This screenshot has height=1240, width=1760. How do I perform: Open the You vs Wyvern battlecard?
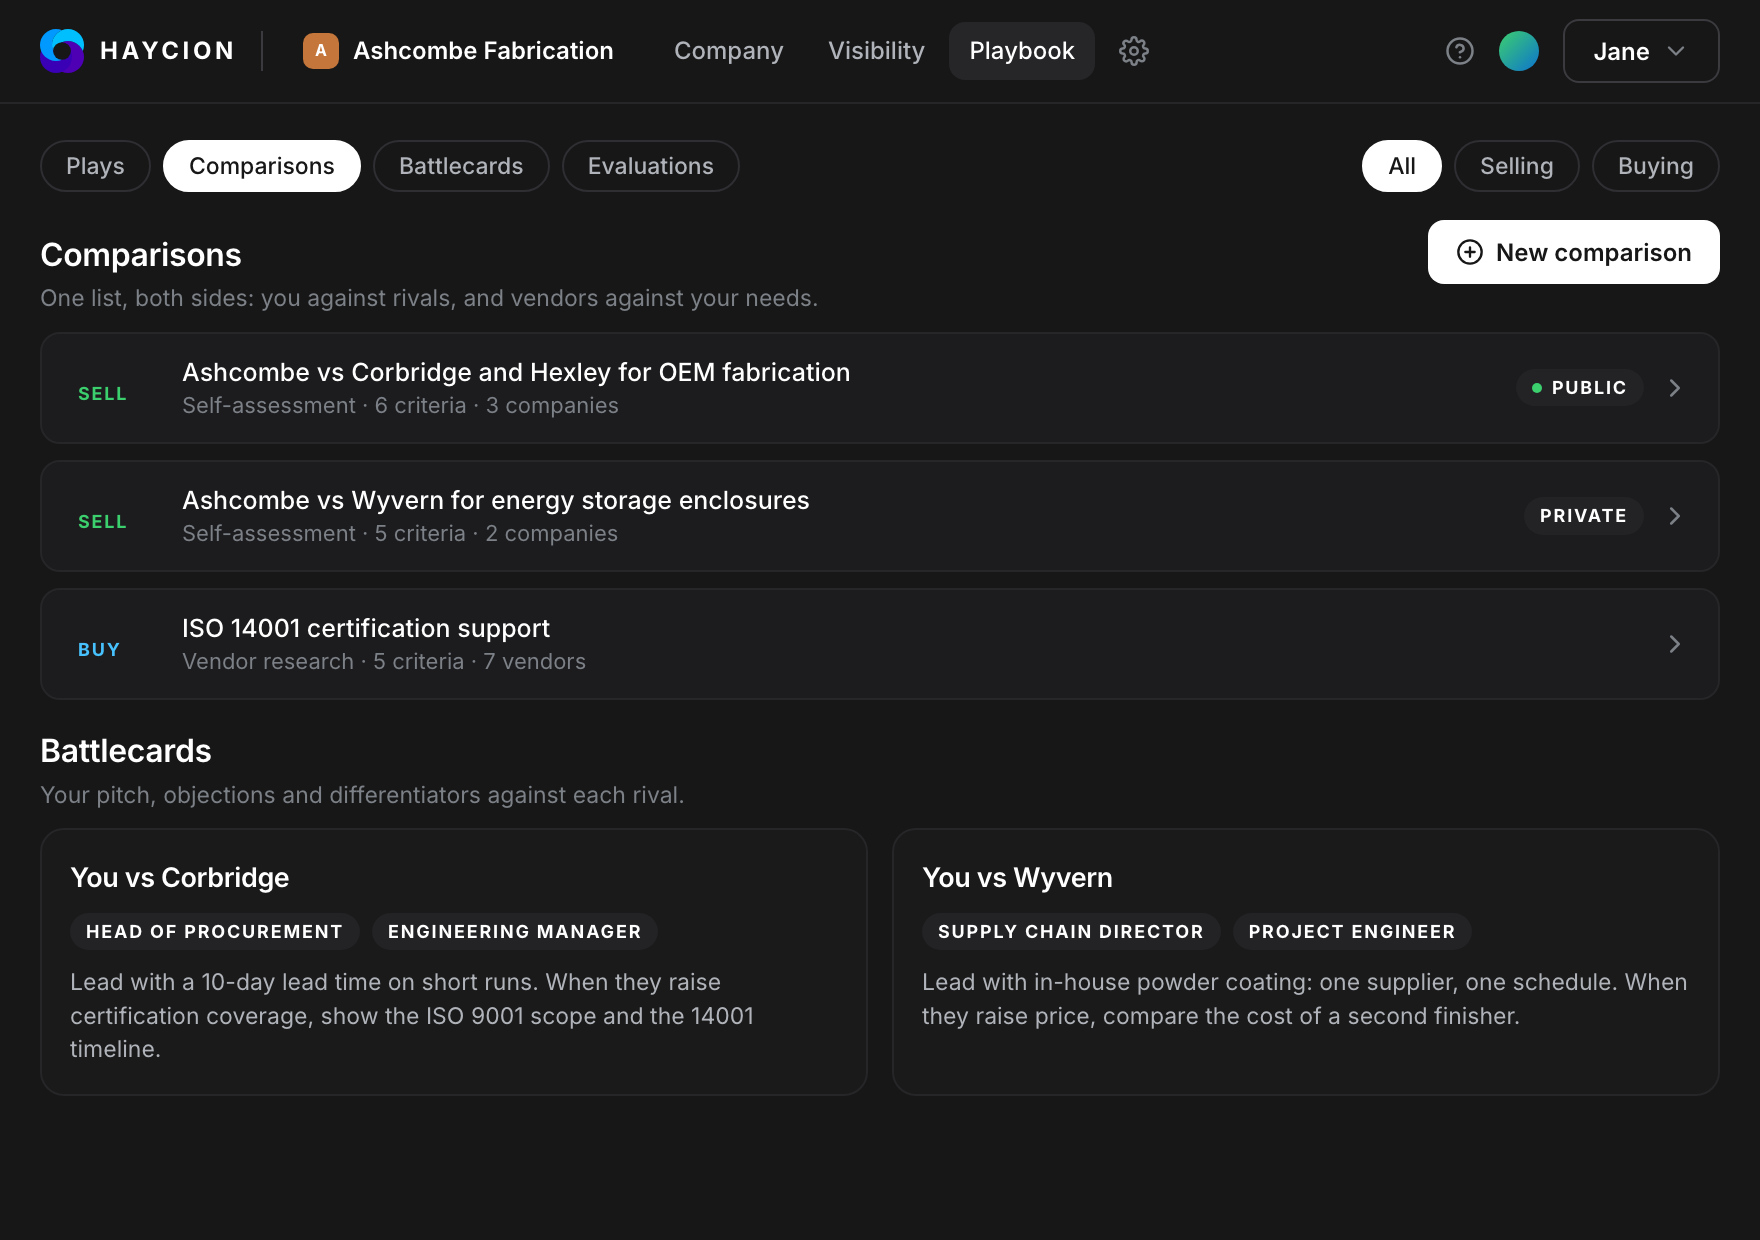click(1306, 962)
